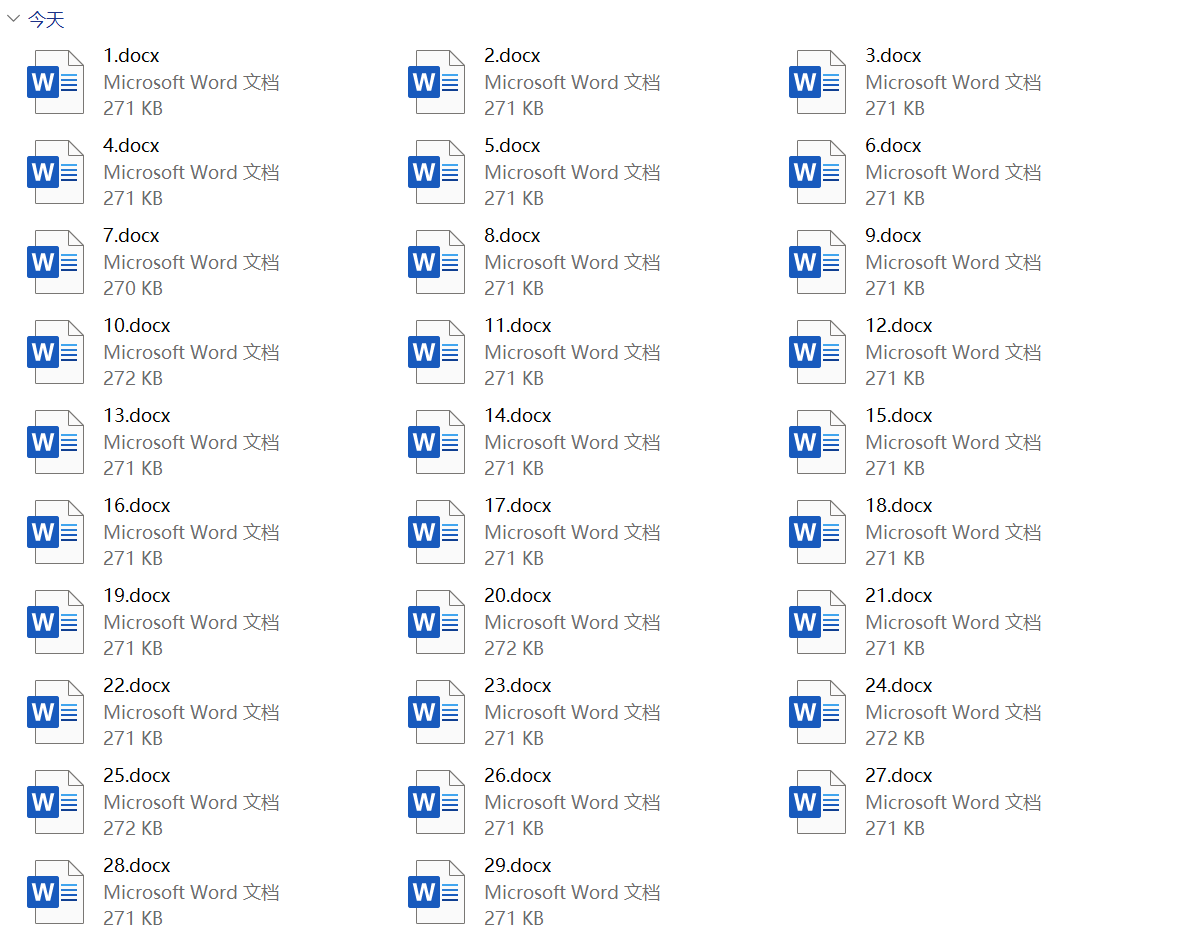Click the file name 22.docx
Viewport: 1187px width, 942px height.
pyautogui.click(x=137, y=686)
